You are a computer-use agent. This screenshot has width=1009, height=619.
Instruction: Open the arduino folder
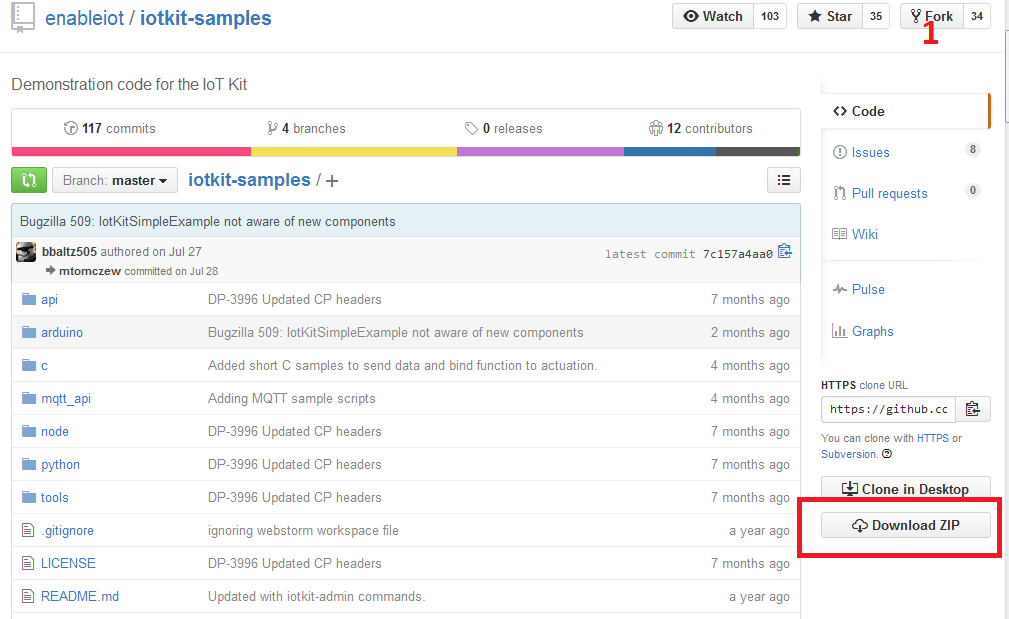click(x=62, y=332)
